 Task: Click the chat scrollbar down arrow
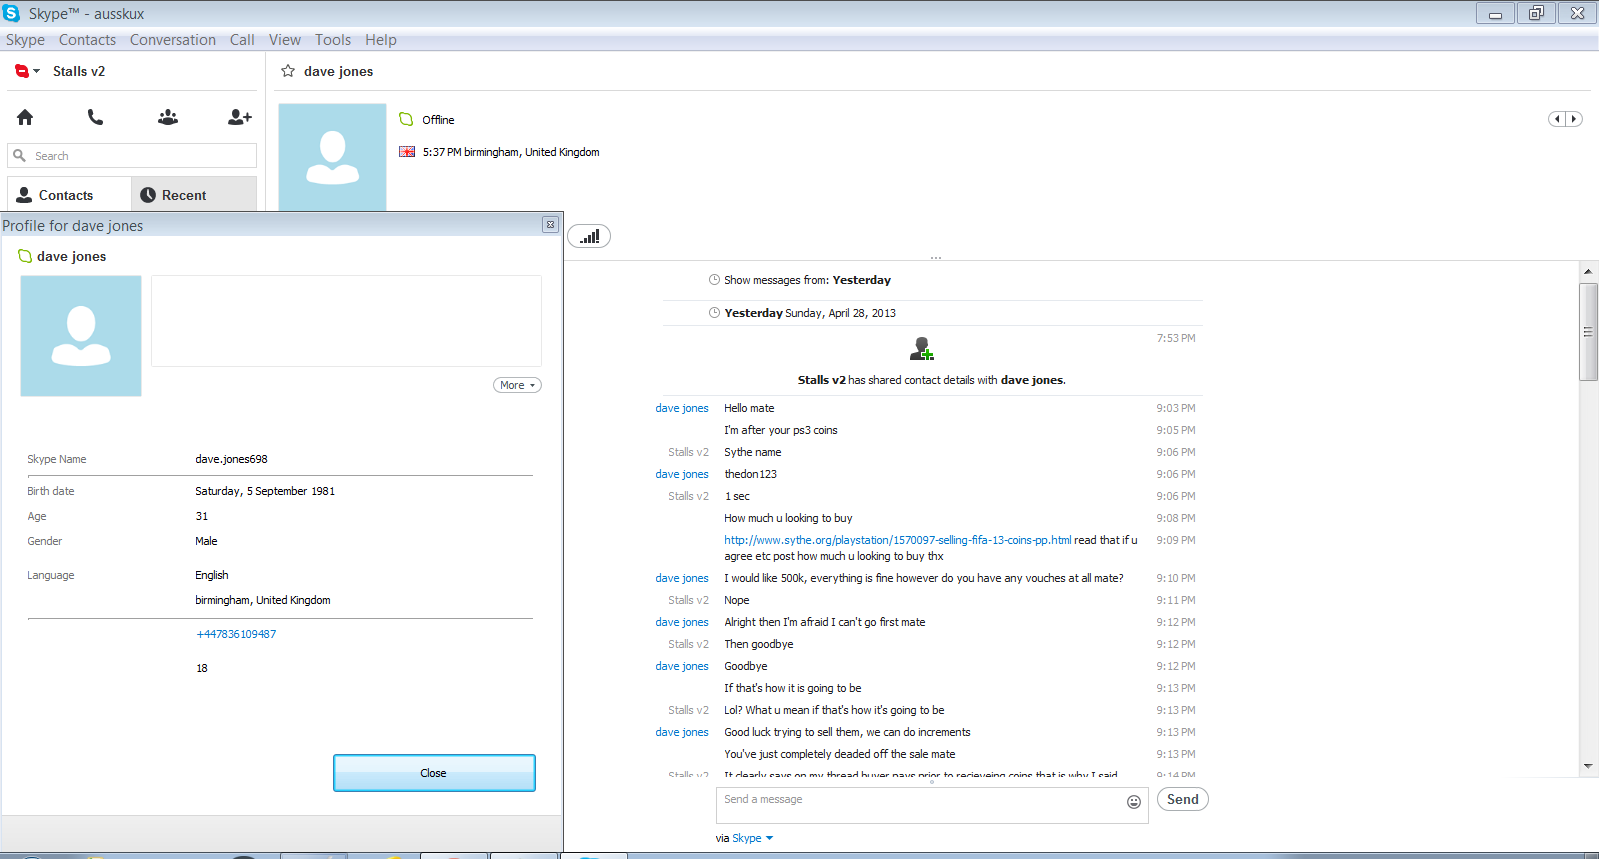click(x=1588, y=767)
